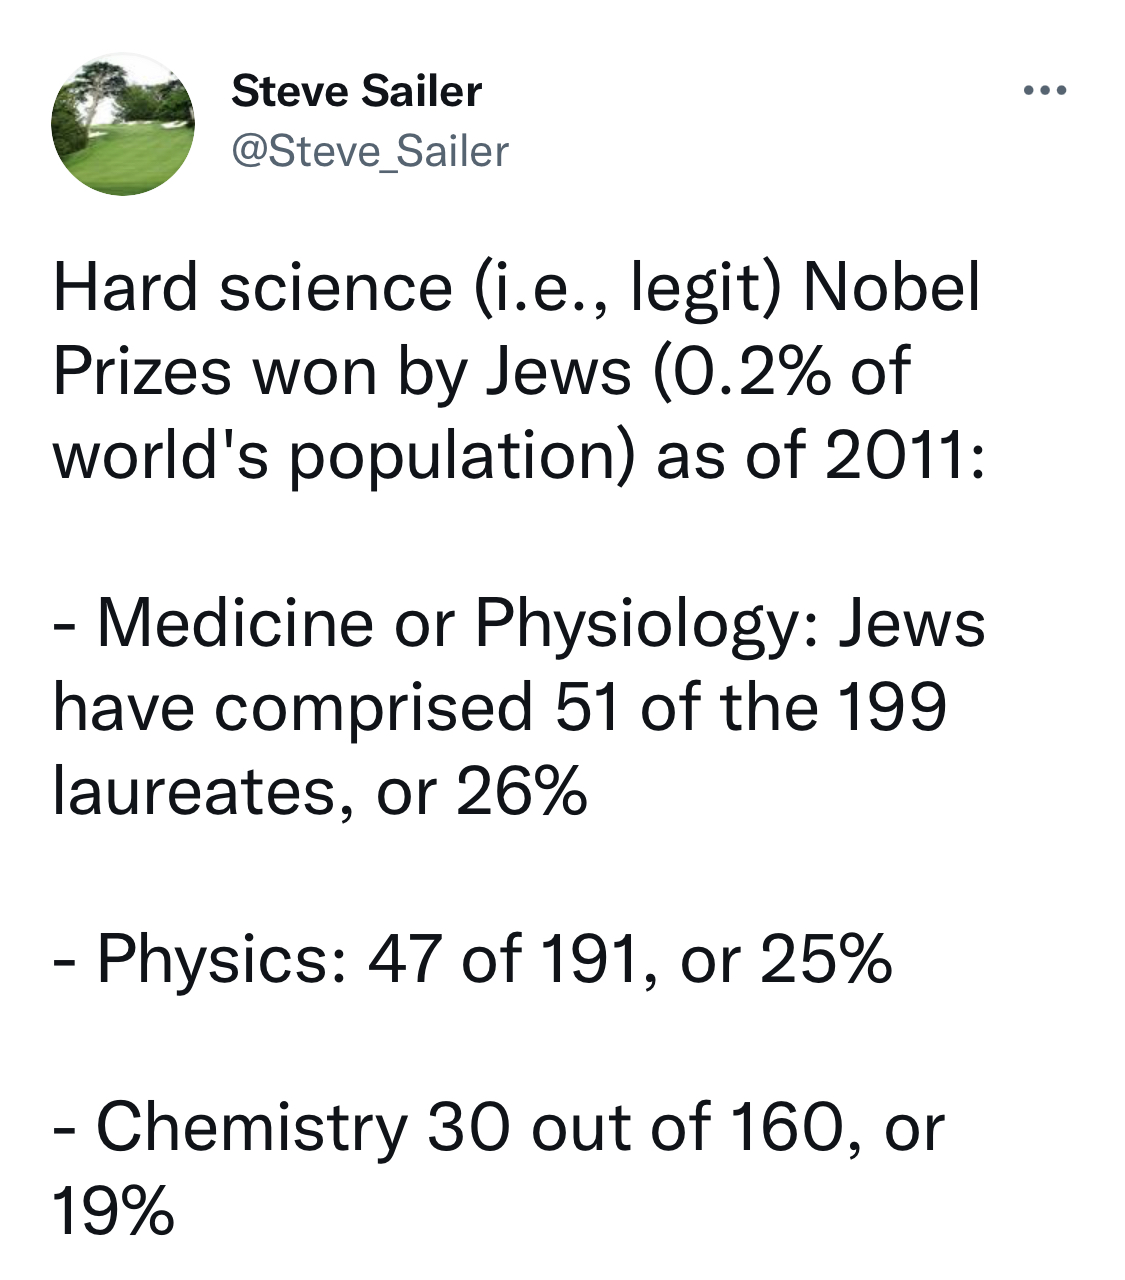
Task: Open the three-dot more options menu
Action: click(1046, 91)
